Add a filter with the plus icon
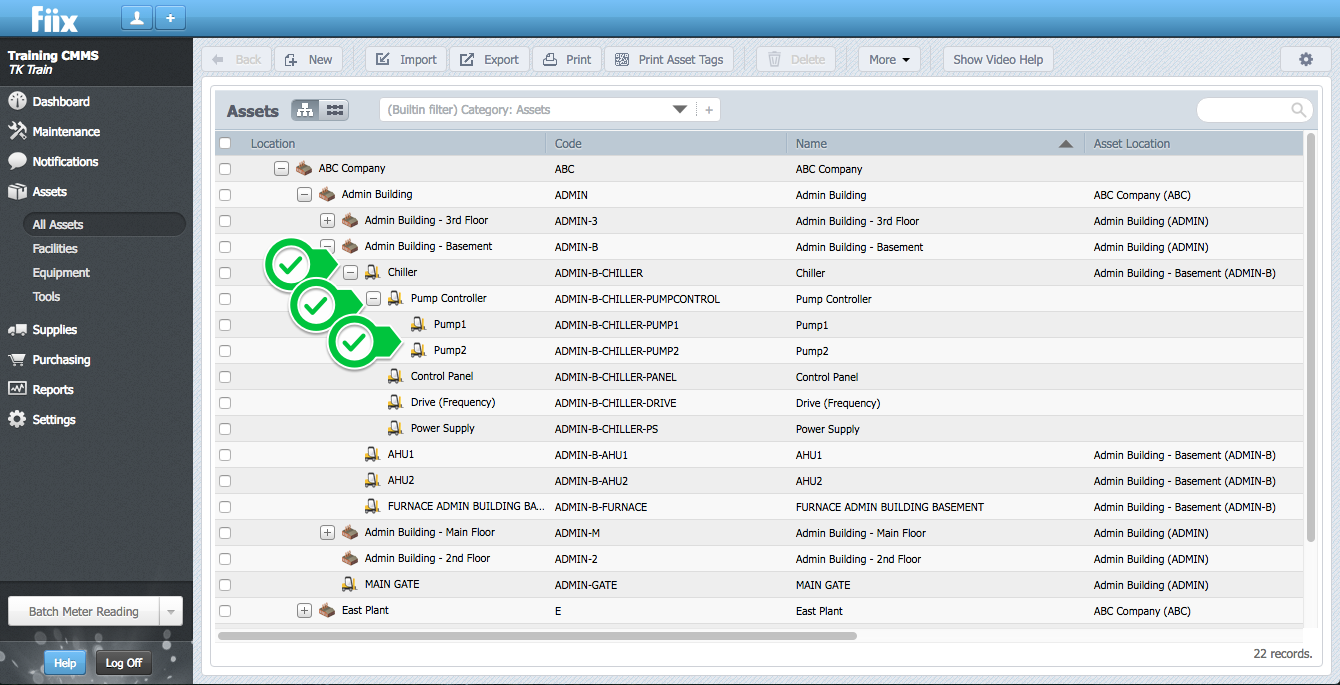Screen dimensions: 1340x685 pyautogui.click(x=709, y=110)
